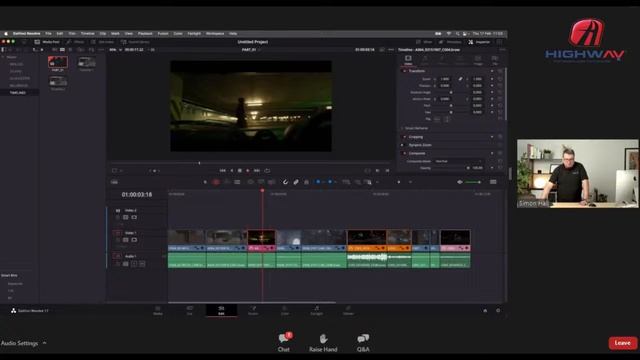Jump to the first frame
The height and width of the screenshot is (360, 640).
(222, 171)
